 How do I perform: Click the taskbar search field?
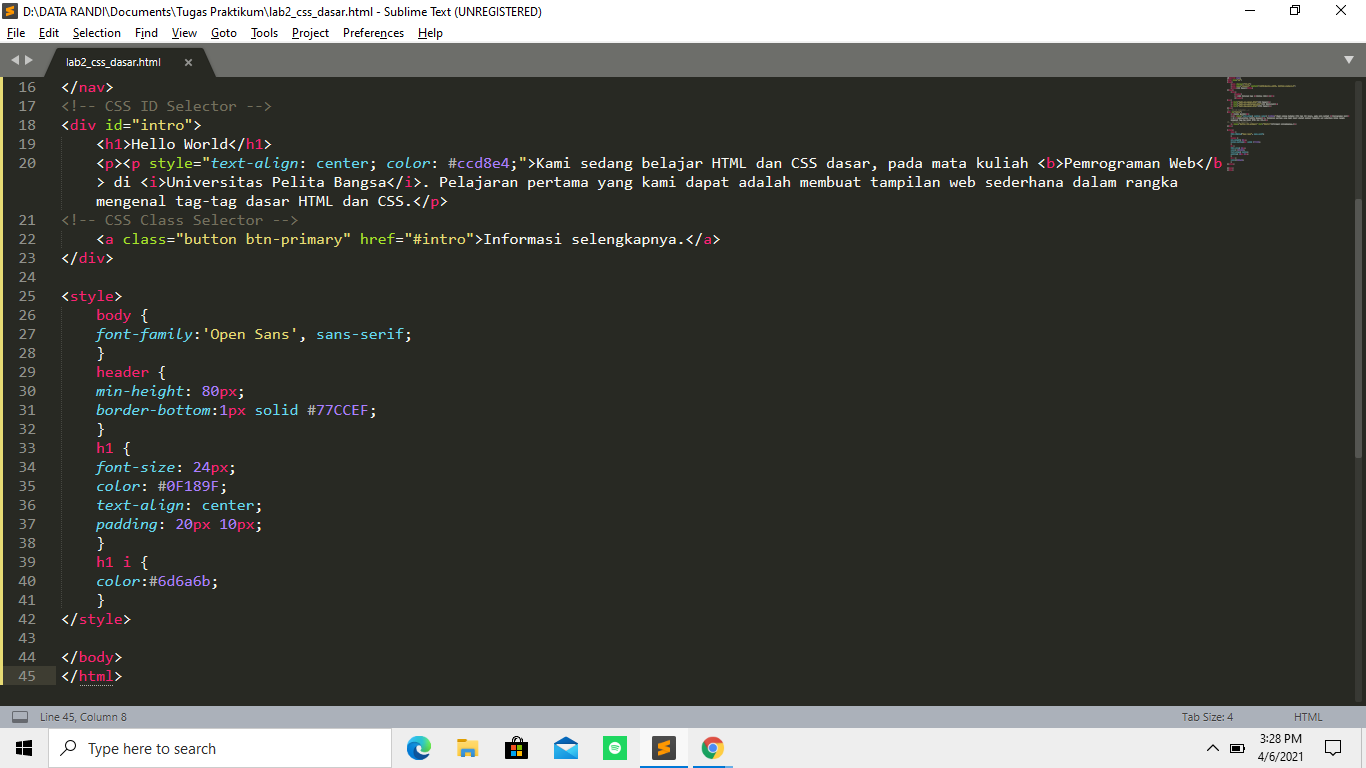pos(200,747)
